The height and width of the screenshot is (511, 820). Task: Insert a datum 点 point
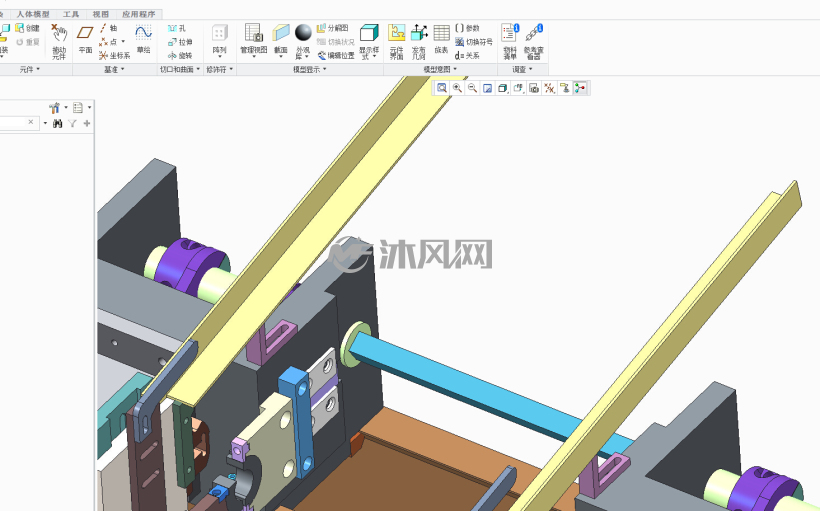(108, 42)
